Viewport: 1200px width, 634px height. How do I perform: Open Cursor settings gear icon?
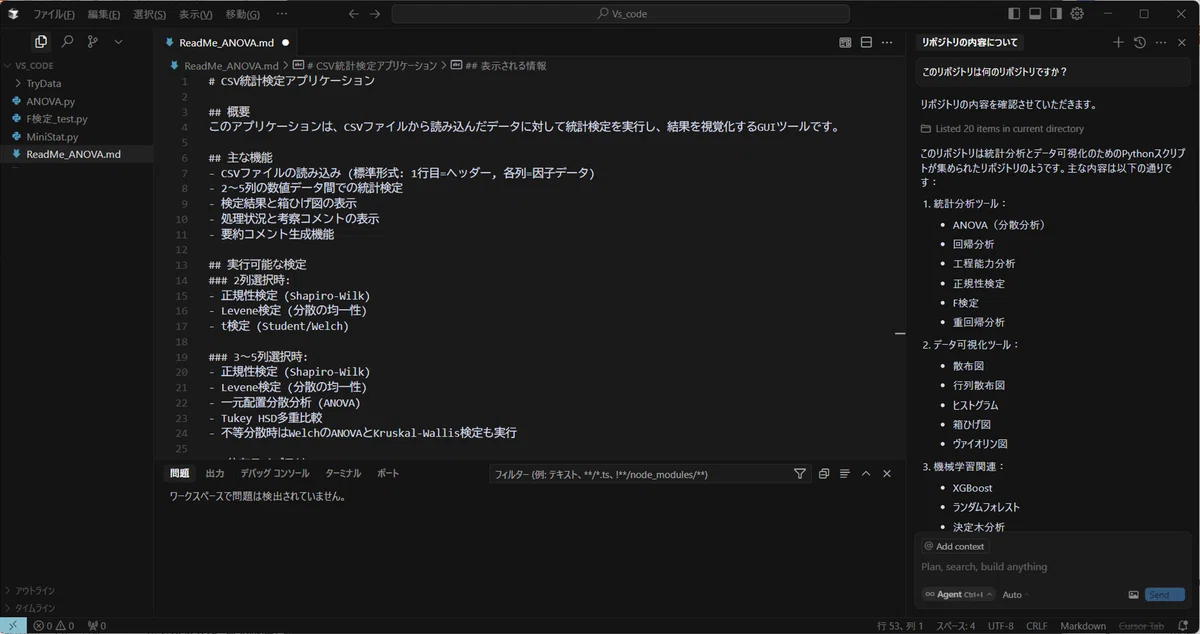click(x=1077, y=14)
